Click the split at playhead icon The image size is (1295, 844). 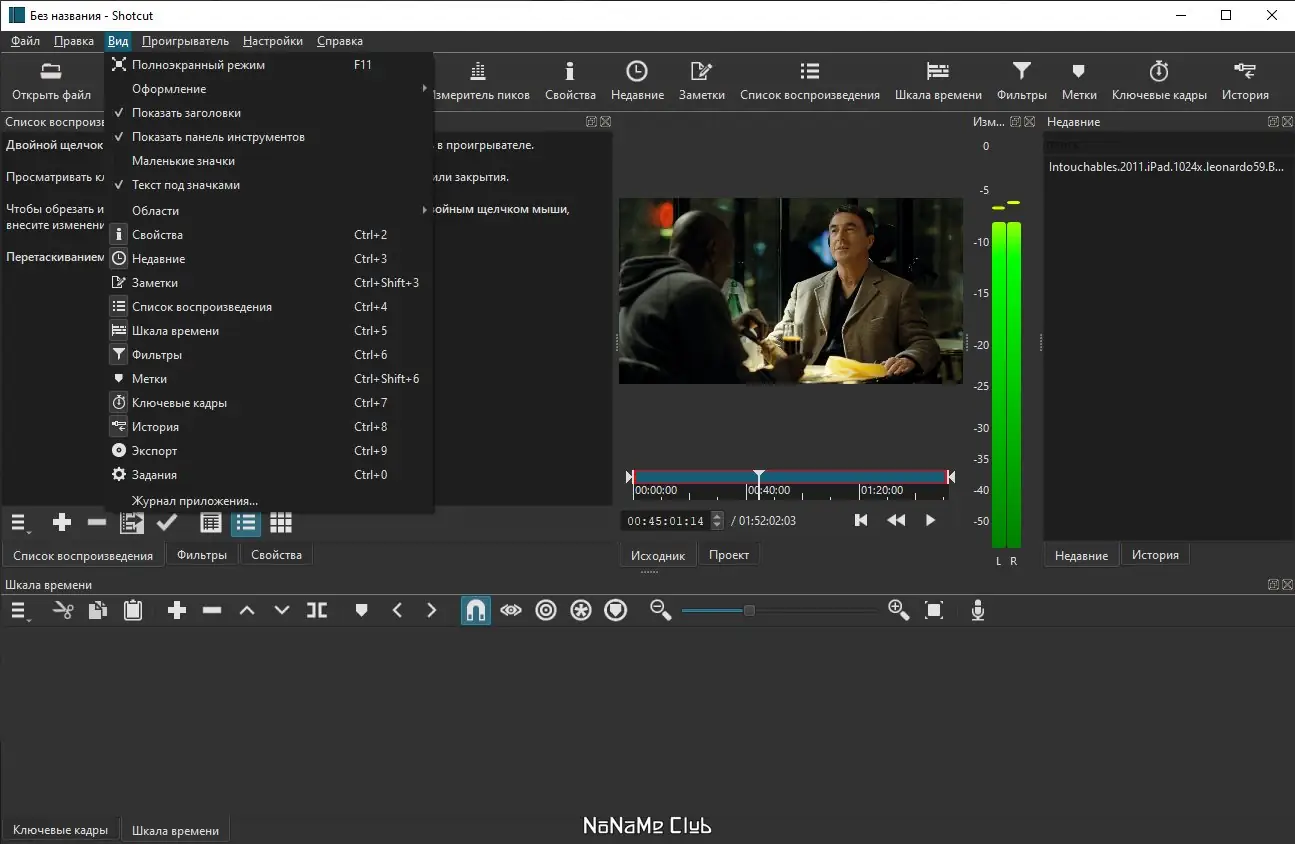pos(317,610)
